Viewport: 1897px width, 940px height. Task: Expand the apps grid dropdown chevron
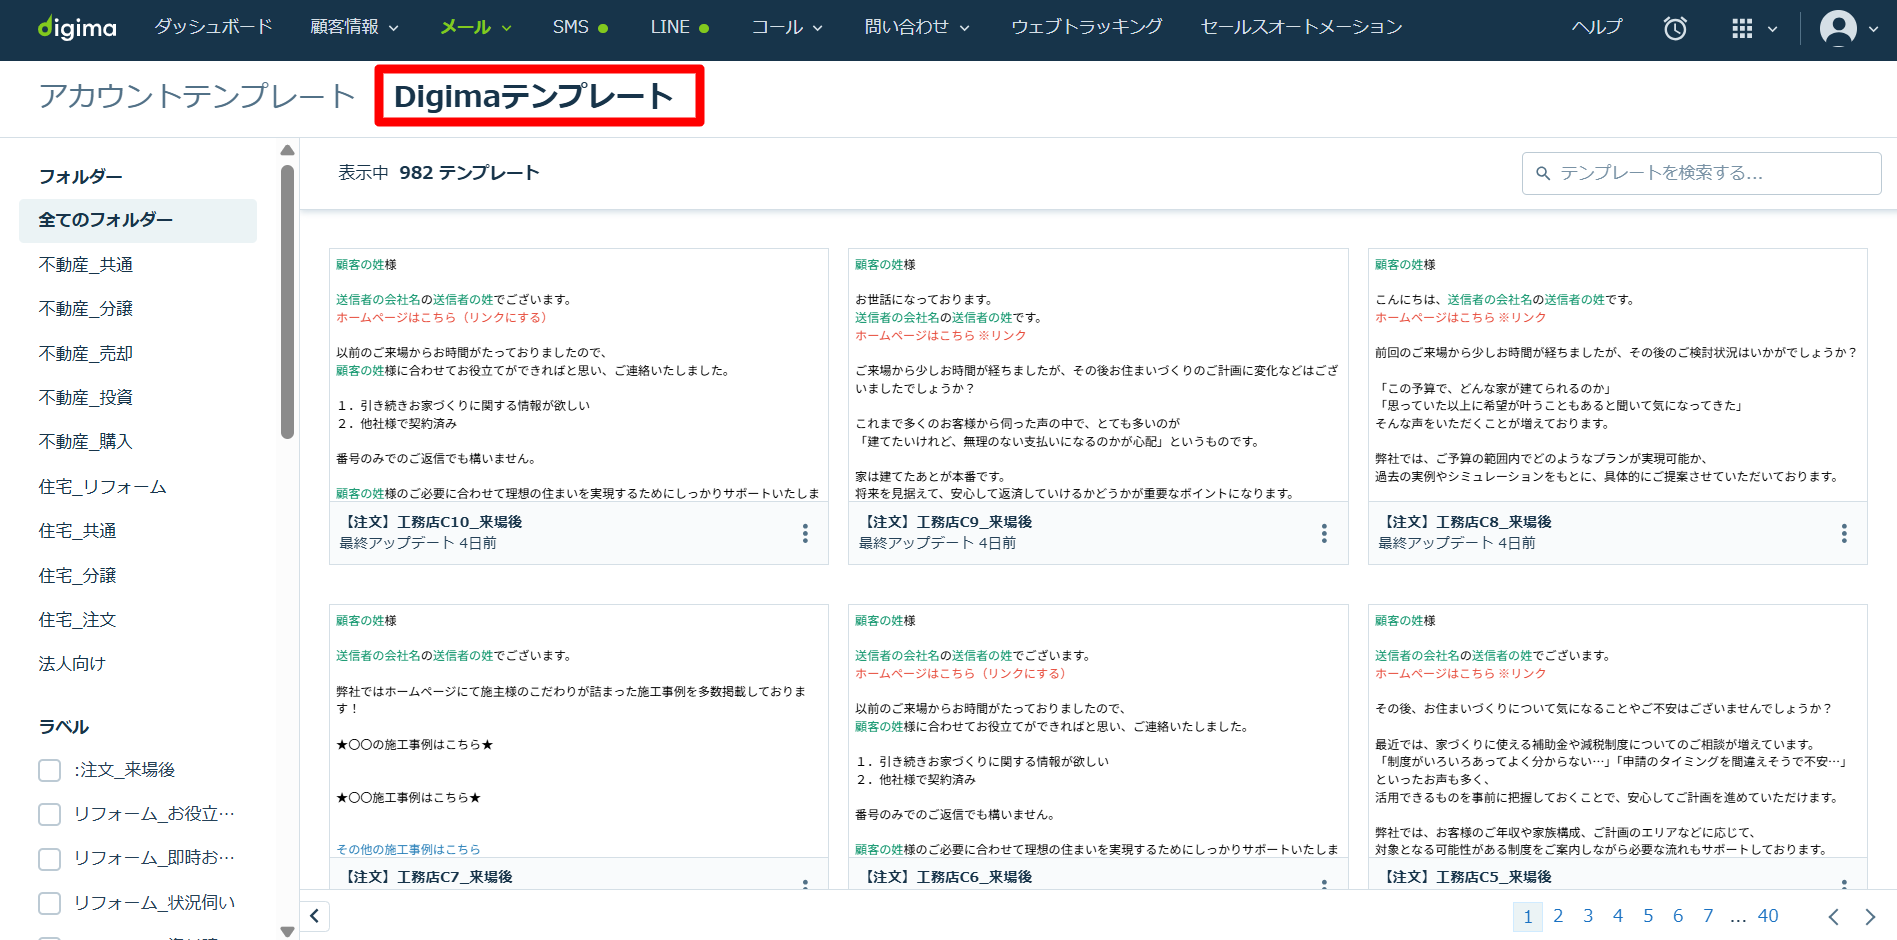[x=1772, y=29]
